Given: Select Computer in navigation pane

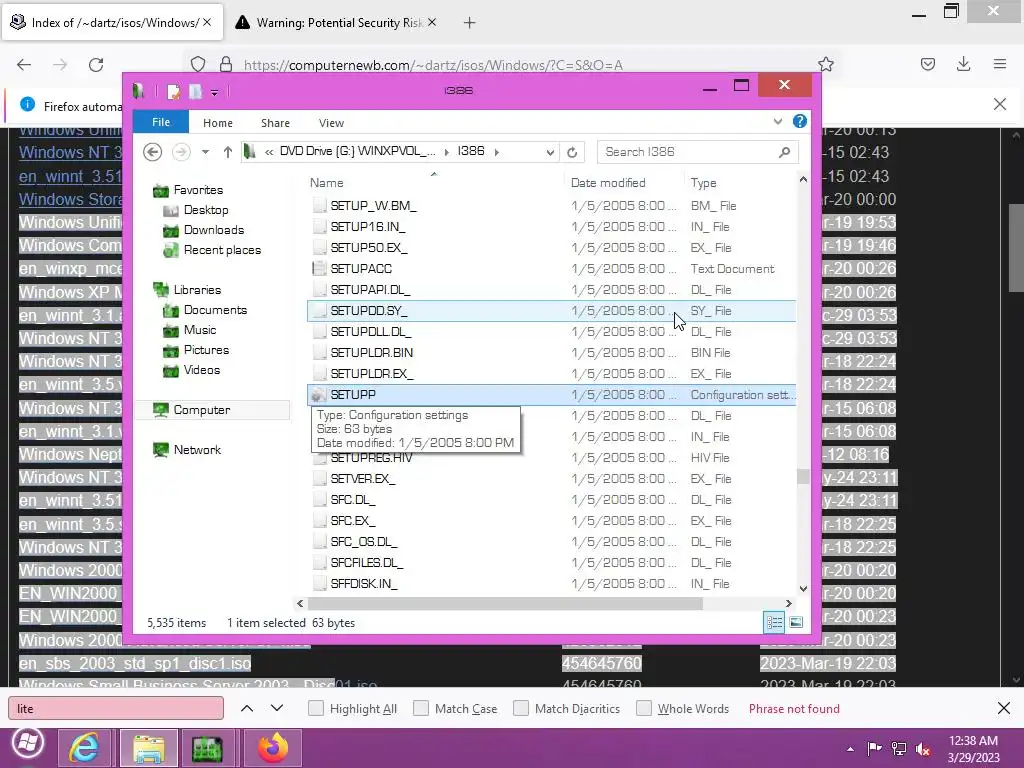Looking at the screenshot, I should click(201, 410).
